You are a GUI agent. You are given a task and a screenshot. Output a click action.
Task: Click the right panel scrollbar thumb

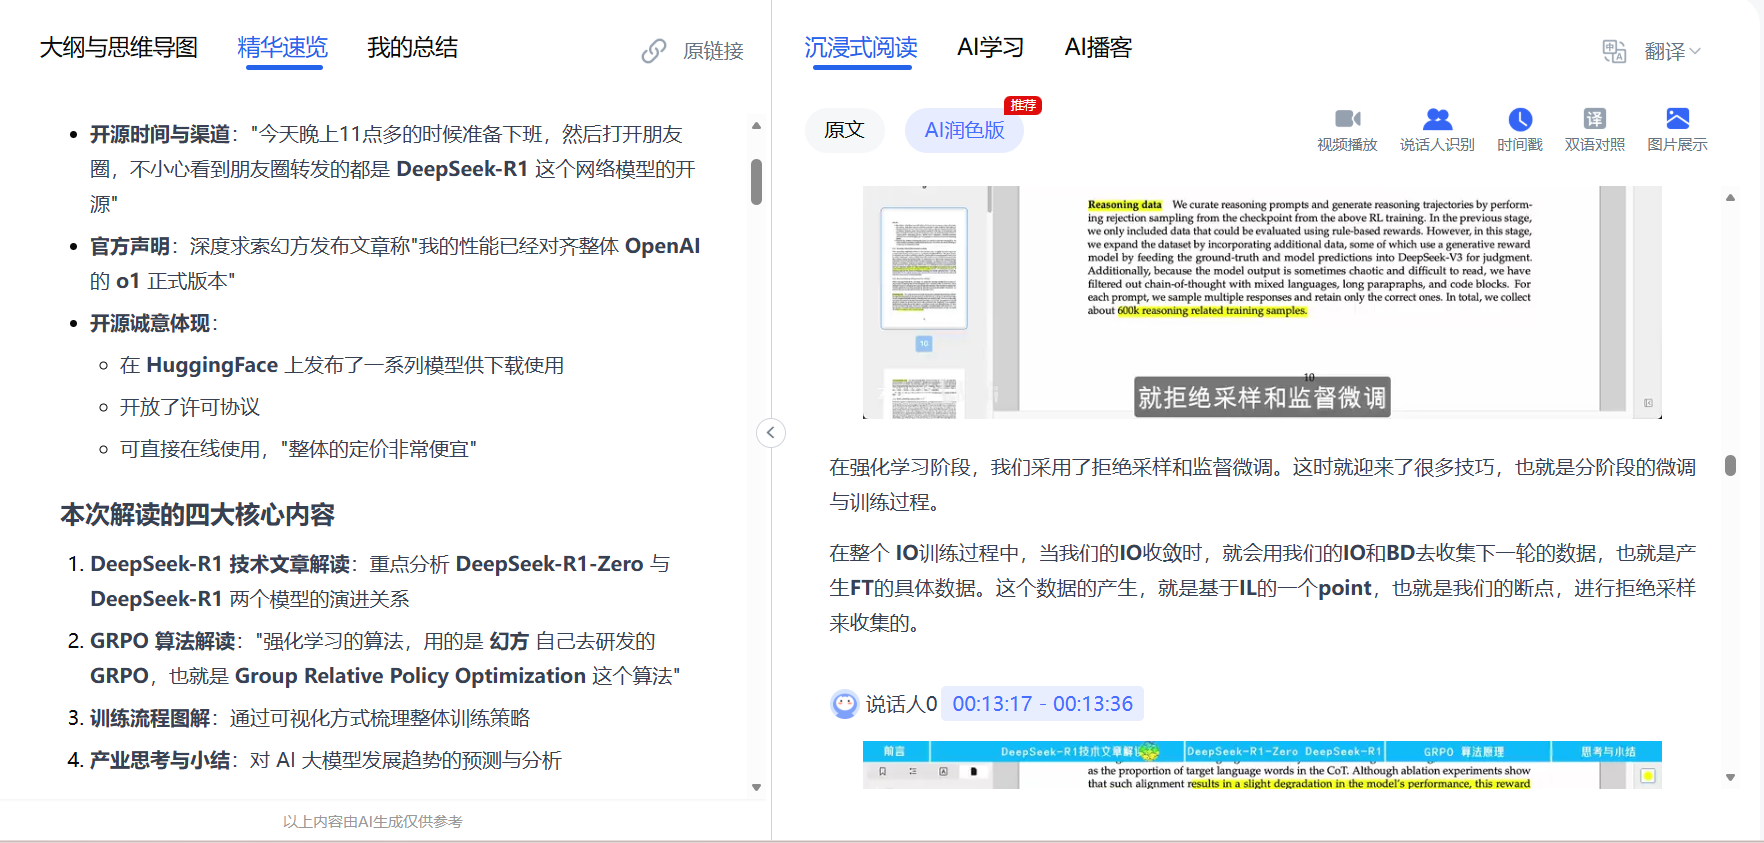click(x=1730, y=465)
